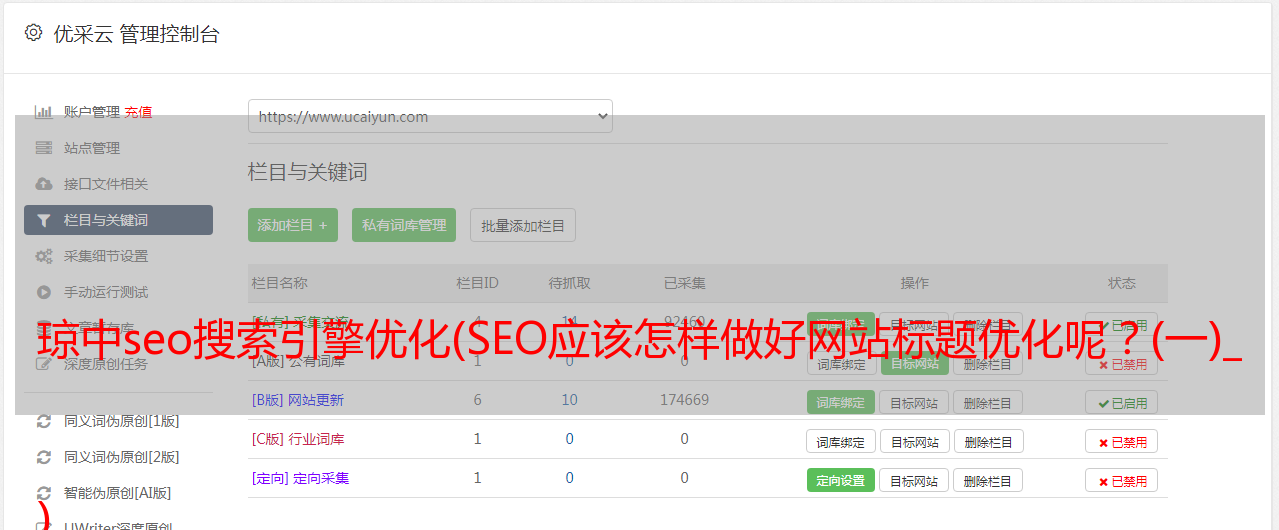Open the [C版] 行业词库 column link
This screenshot has width=1279, height=530.
298,439
